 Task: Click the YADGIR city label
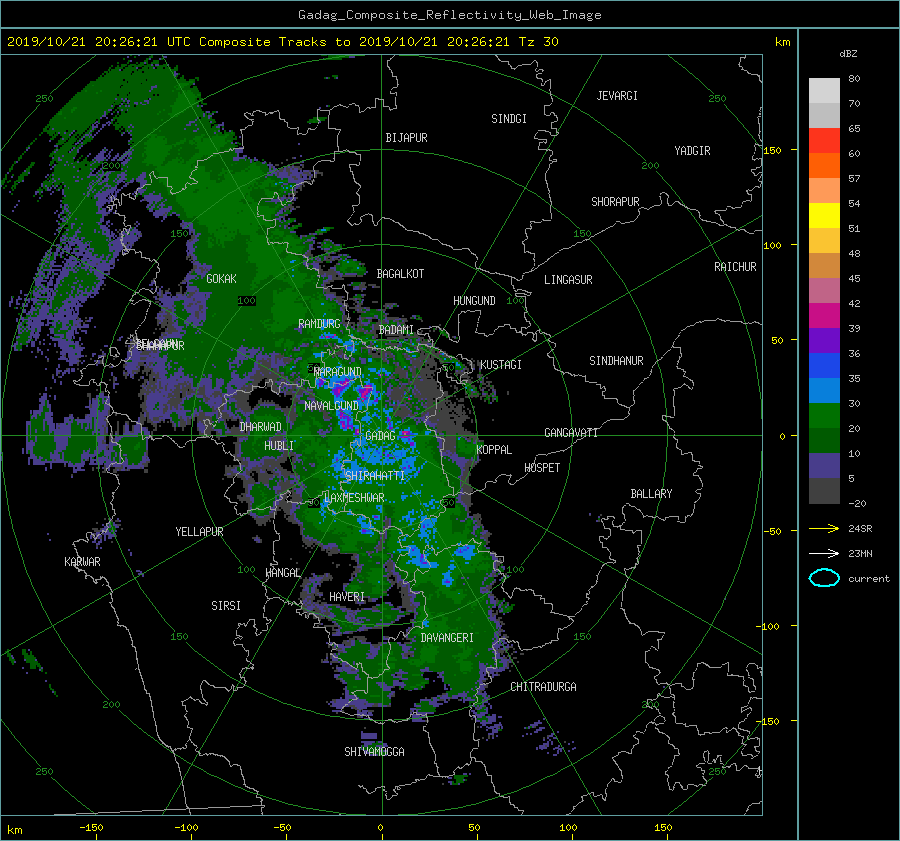tap(692, 150)
